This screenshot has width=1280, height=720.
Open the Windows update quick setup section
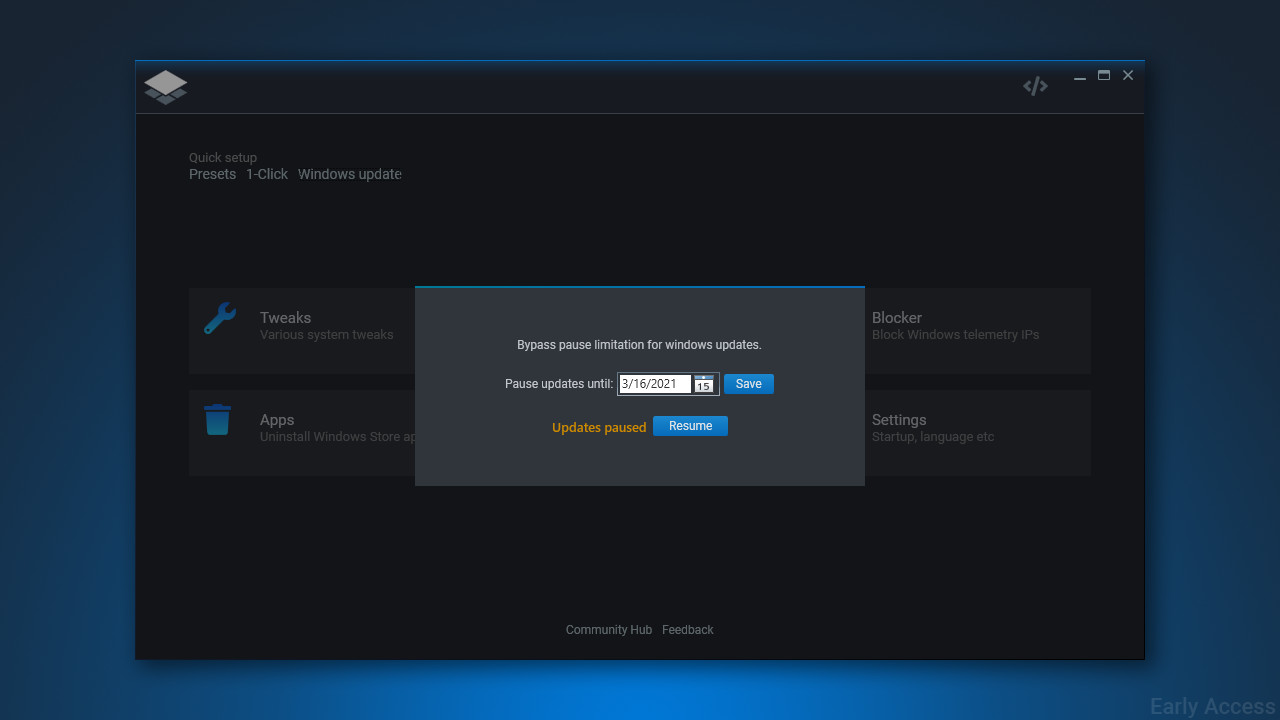coord(349,174)
